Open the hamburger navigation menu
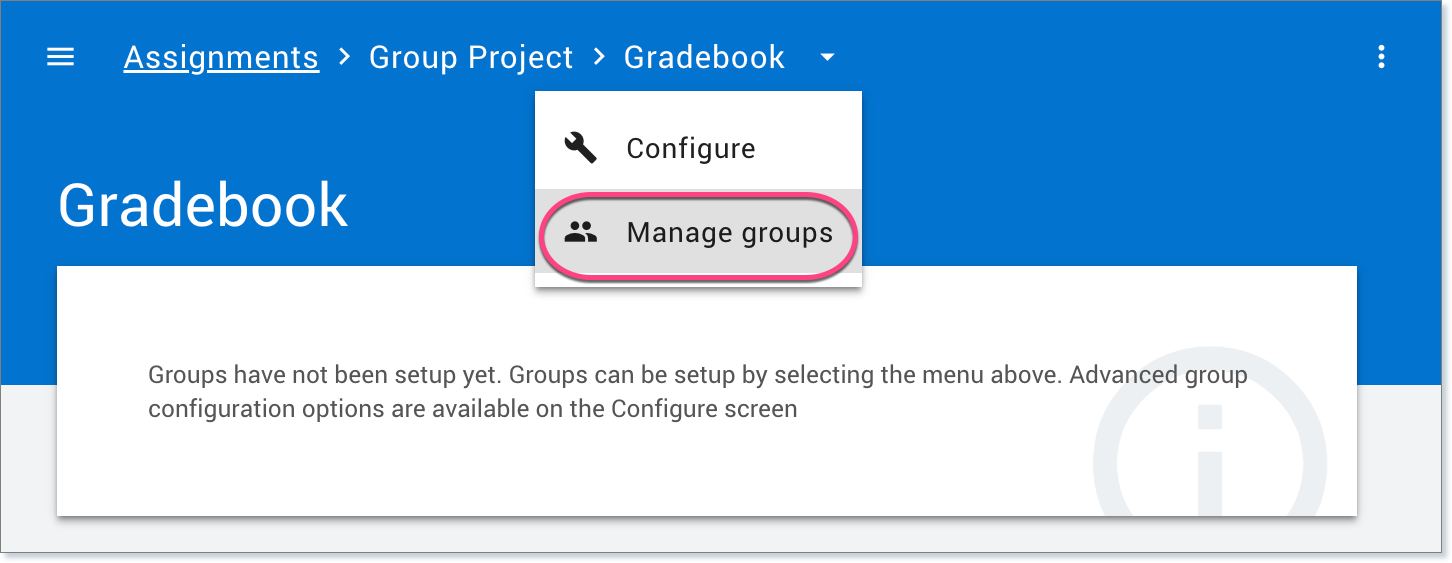The width and height of the screenshot is (1452, 563). coord(61,57)
